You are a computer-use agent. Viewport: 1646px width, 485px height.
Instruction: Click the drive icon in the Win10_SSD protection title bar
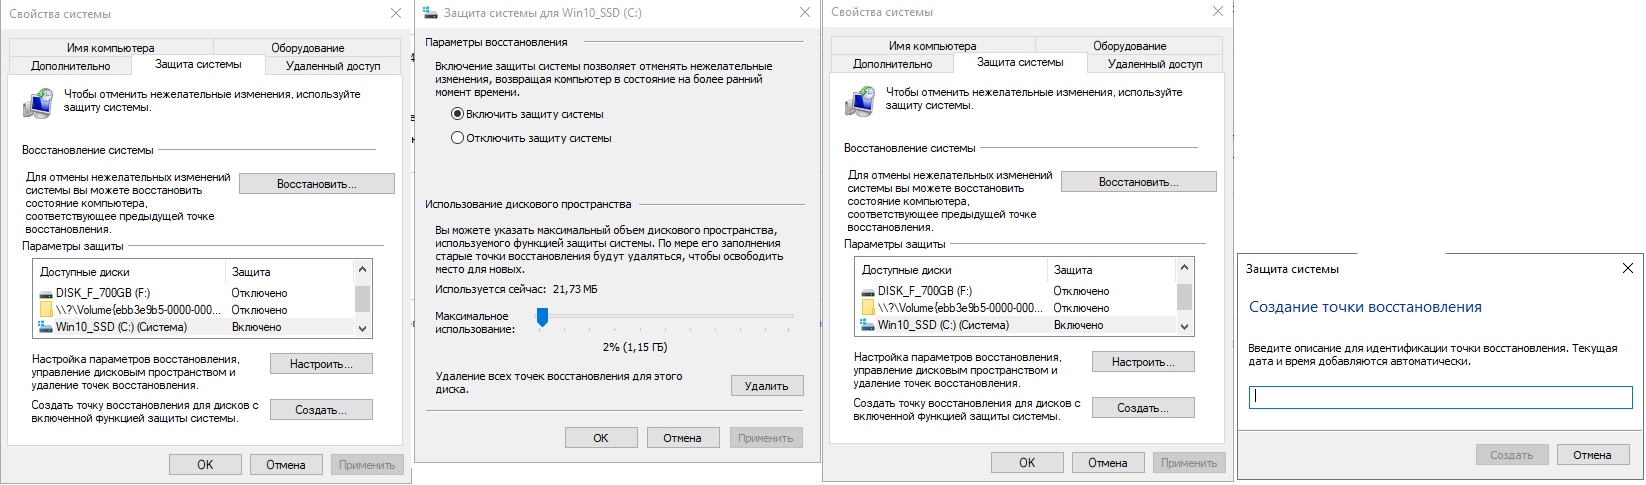point(430,13)
